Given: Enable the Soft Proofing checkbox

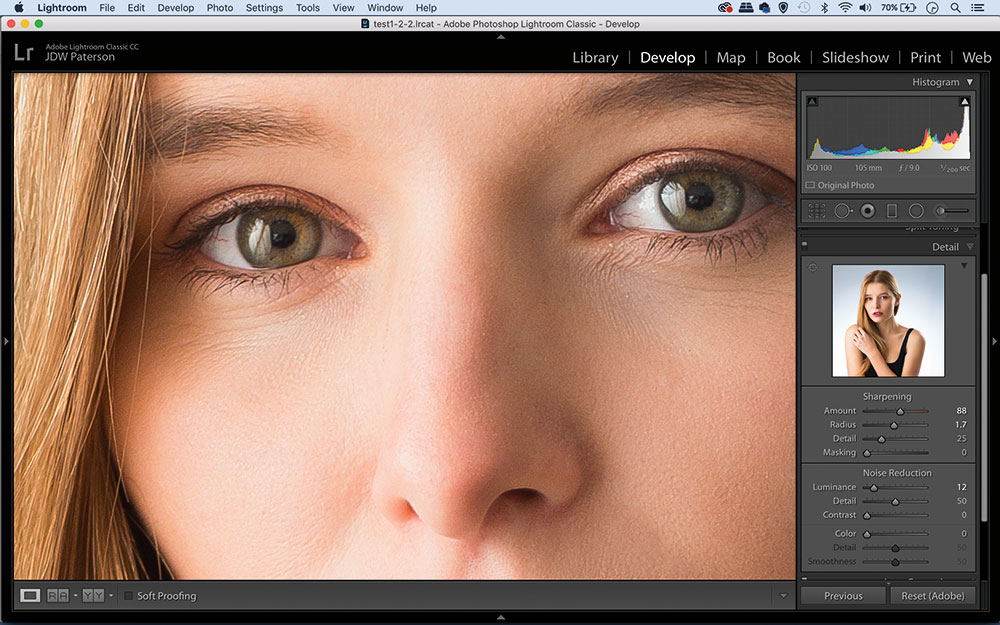Looking at the screenshot, I should (x=128, y=596).
